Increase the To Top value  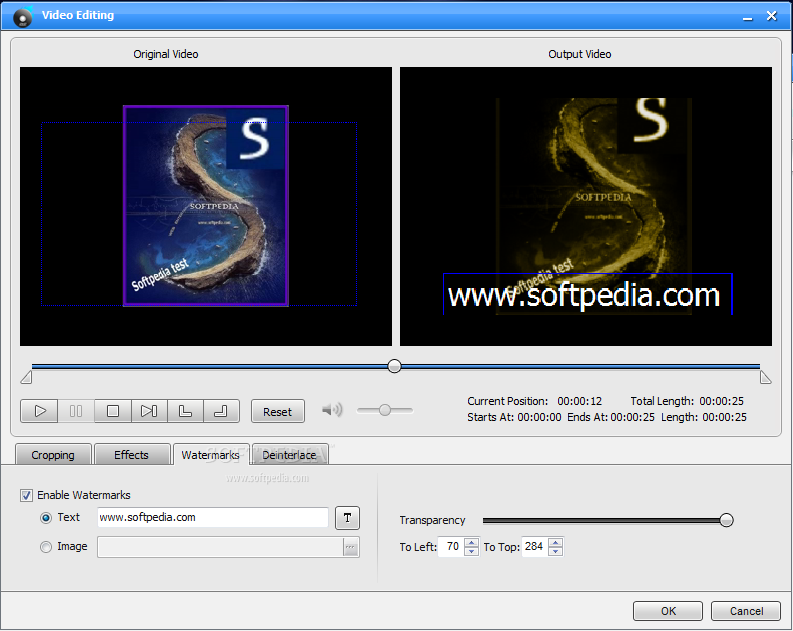555,543
